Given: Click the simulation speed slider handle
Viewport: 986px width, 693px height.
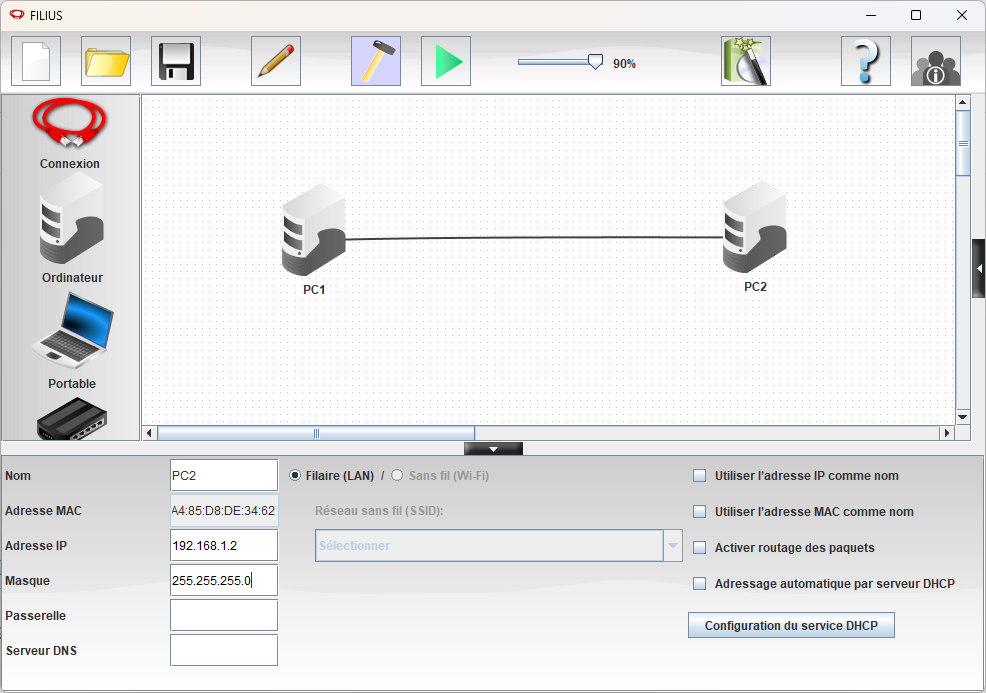Looking at the screenshot, I should point(596,62).
